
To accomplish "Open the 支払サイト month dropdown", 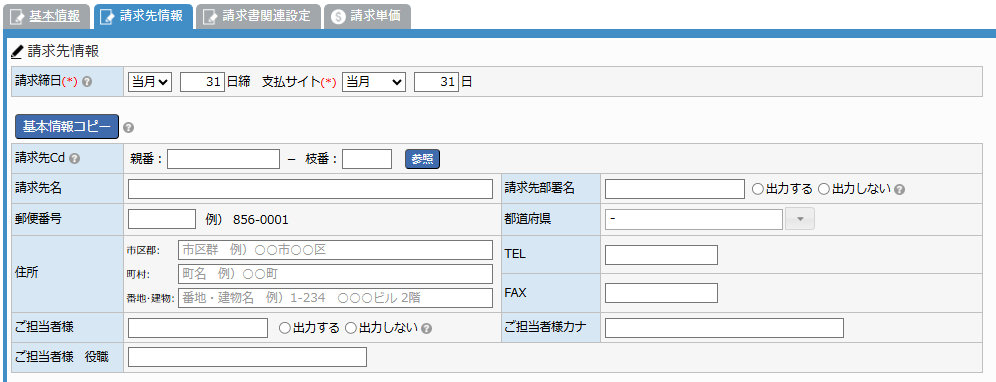I will click(x=374, y=82).
